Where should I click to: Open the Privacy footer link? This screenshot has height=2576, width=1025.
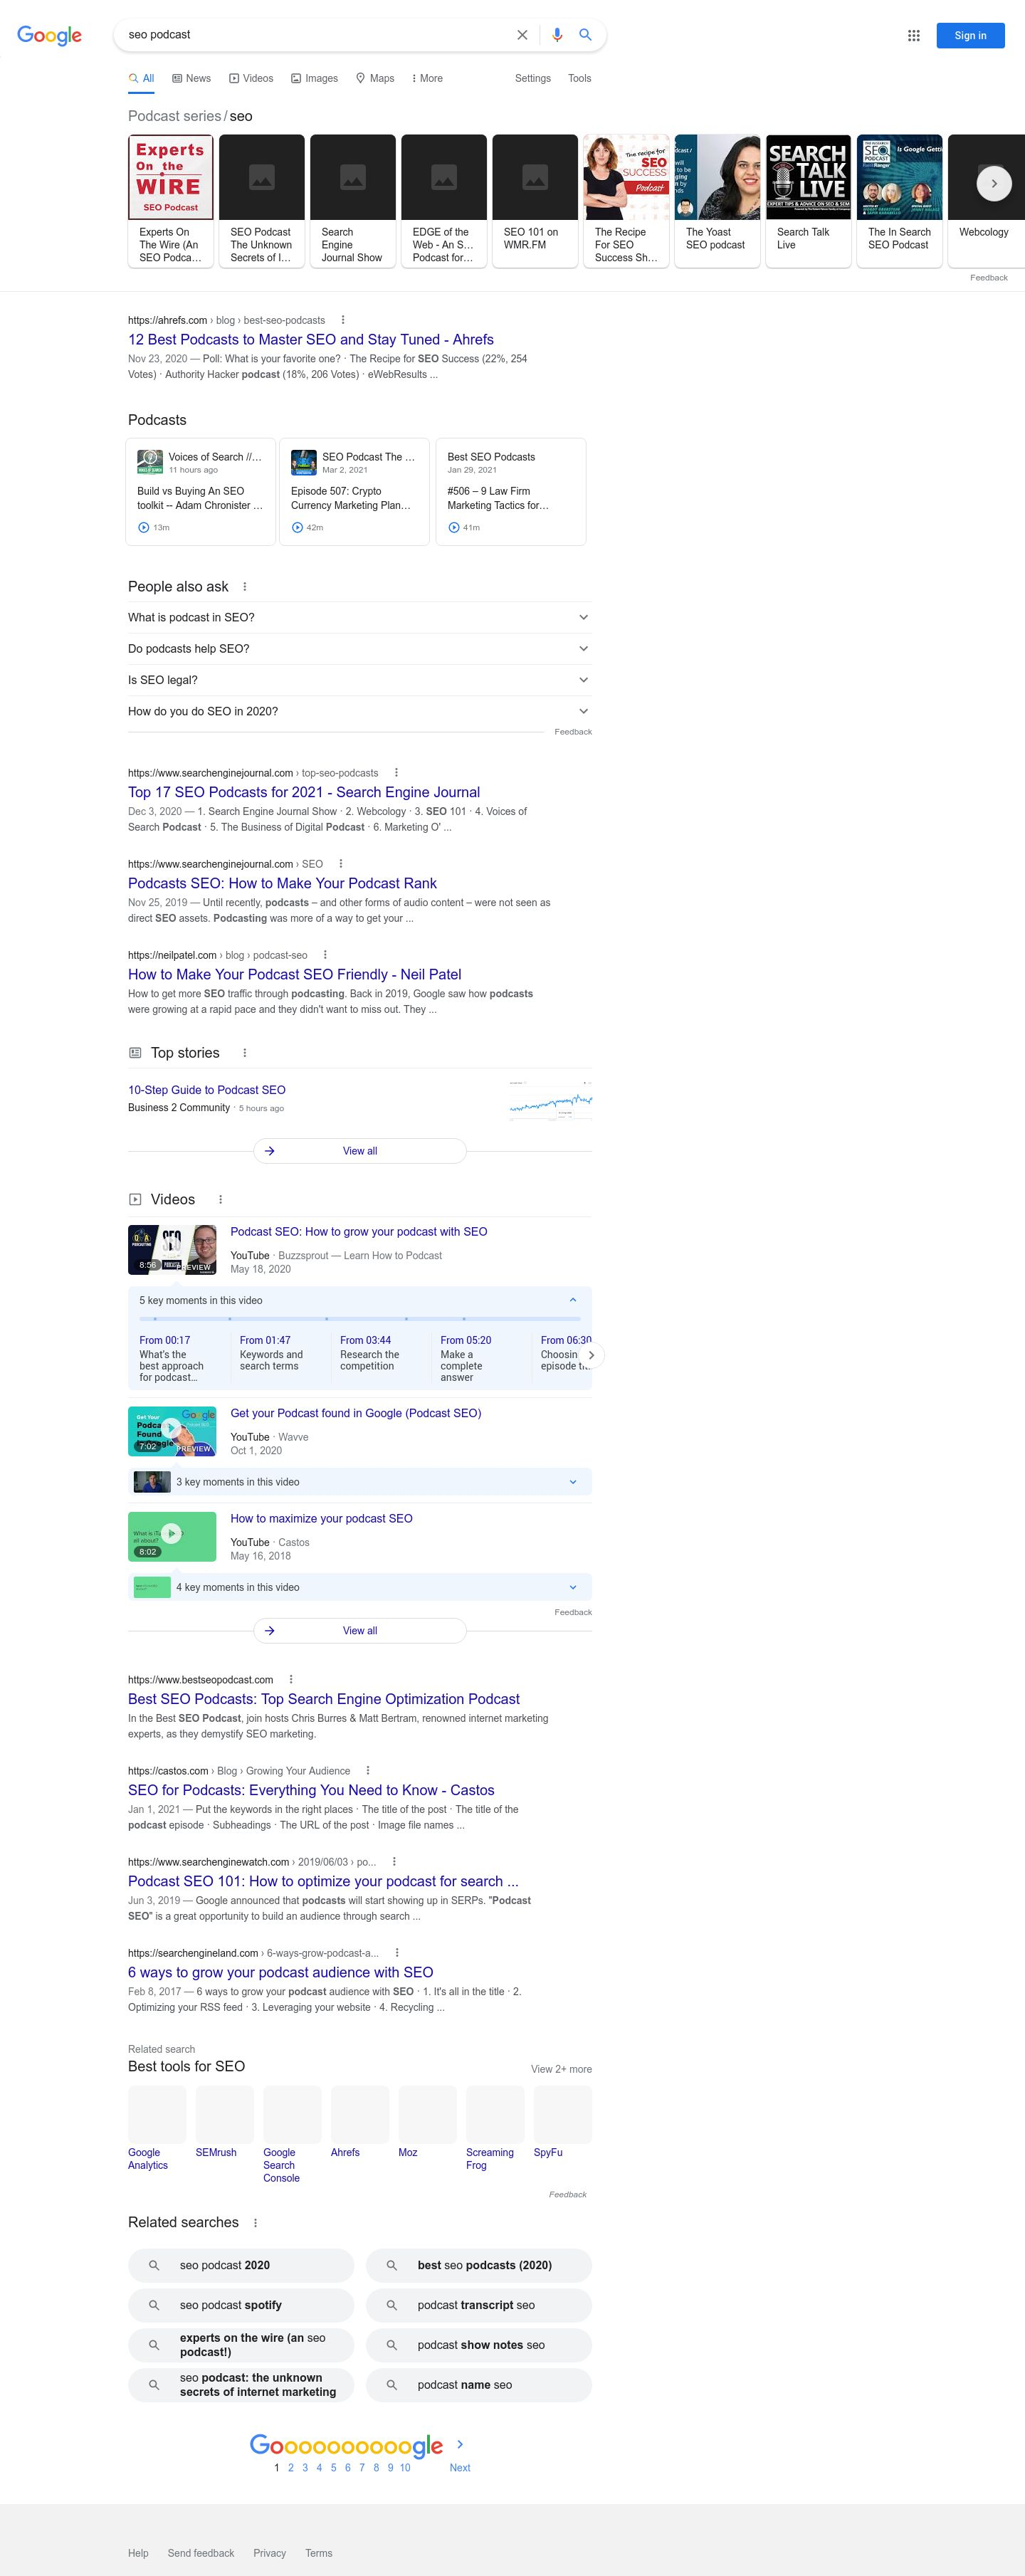click(270, 2553)
